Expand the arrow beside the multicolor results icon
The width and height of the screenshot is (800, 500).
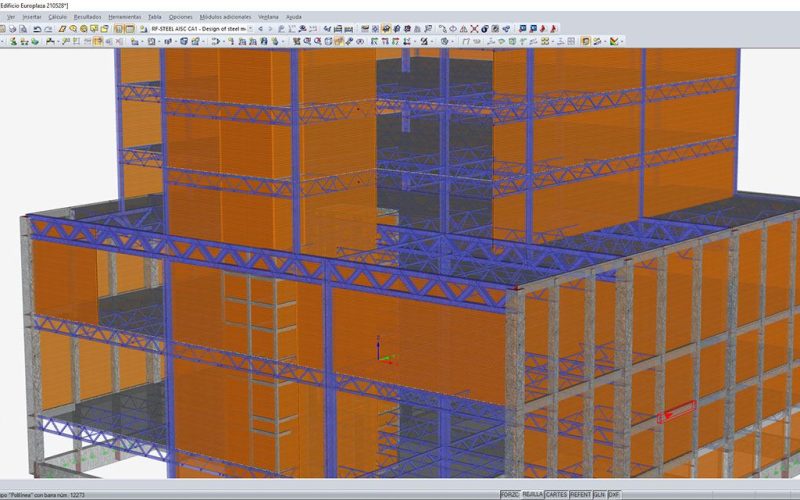click(x=622, y=41)
